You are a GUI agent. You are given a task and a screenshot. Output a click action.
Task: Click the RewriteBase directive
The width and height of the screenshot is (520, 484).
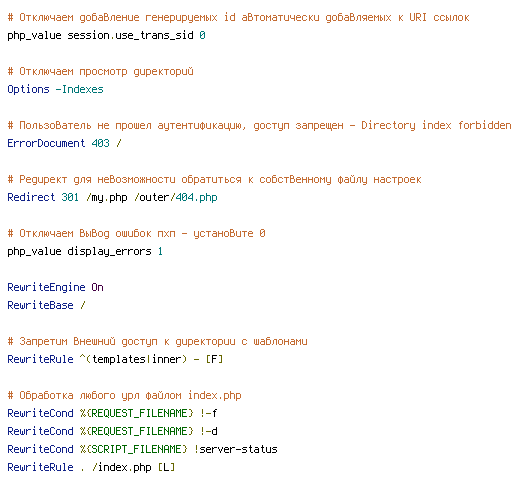click(x=40, y=305)
